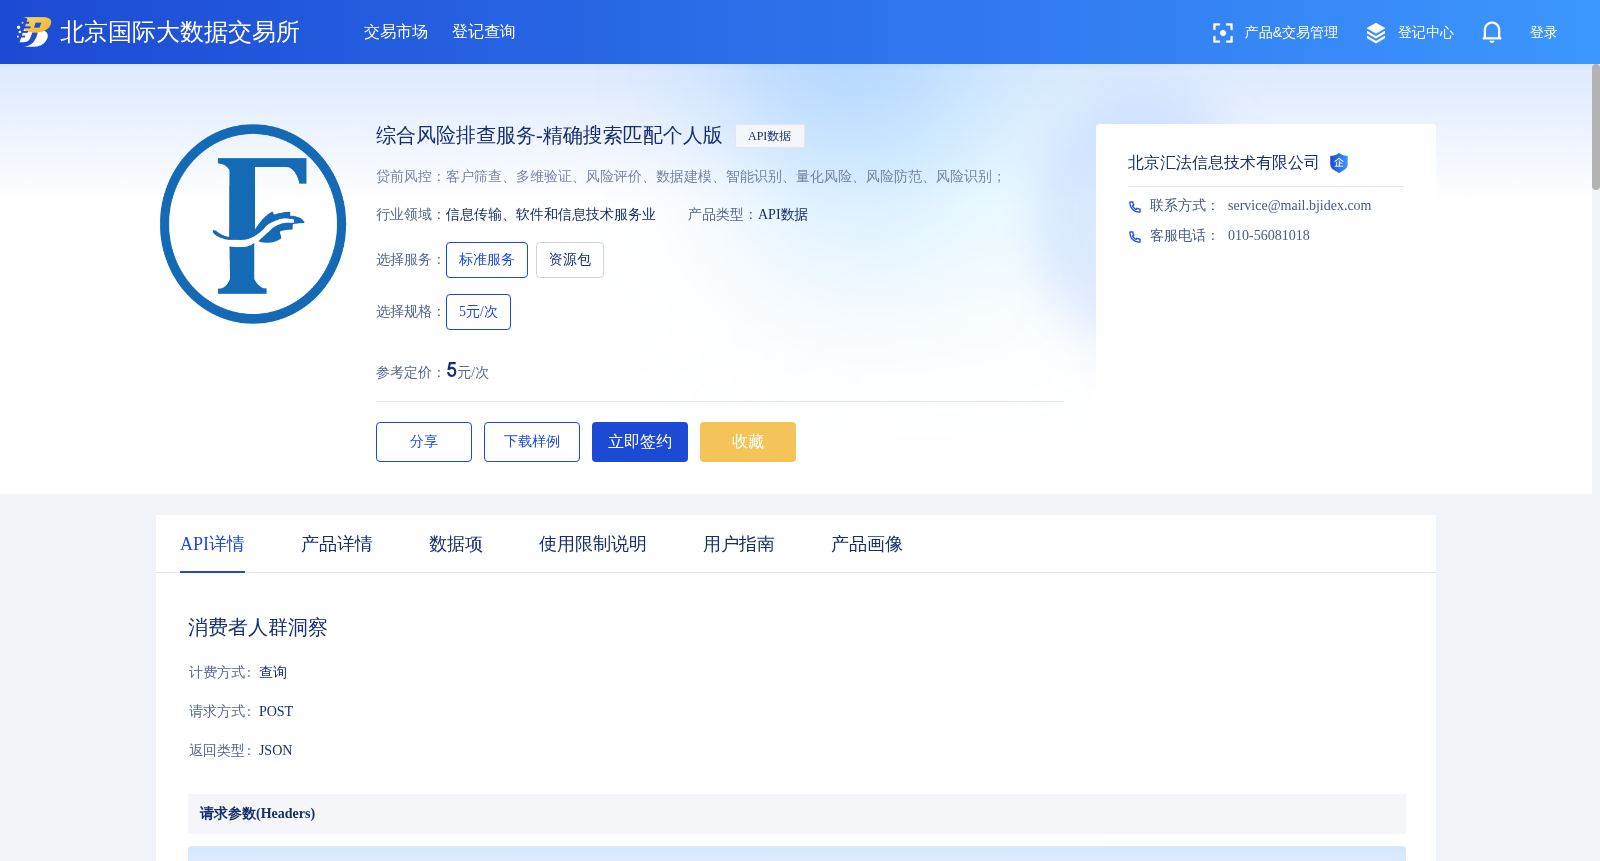Click the 产品类型 API数据 value
Viewport: 1600px width, 861px height.
pyautogui.click(x=783, y=215)
